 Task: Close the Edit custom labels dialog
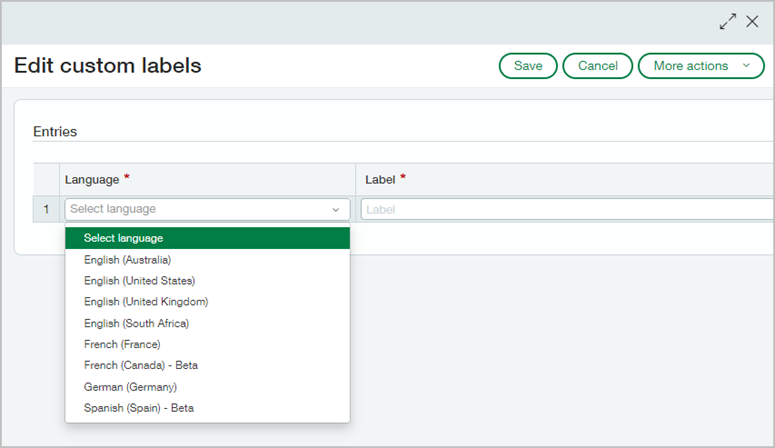coord(753,21)
